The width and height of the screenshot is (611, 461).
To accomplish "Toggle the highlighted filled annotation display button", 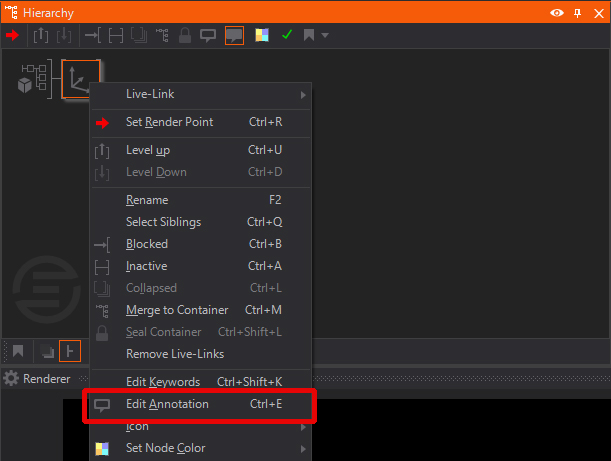I will click(234, 35).
